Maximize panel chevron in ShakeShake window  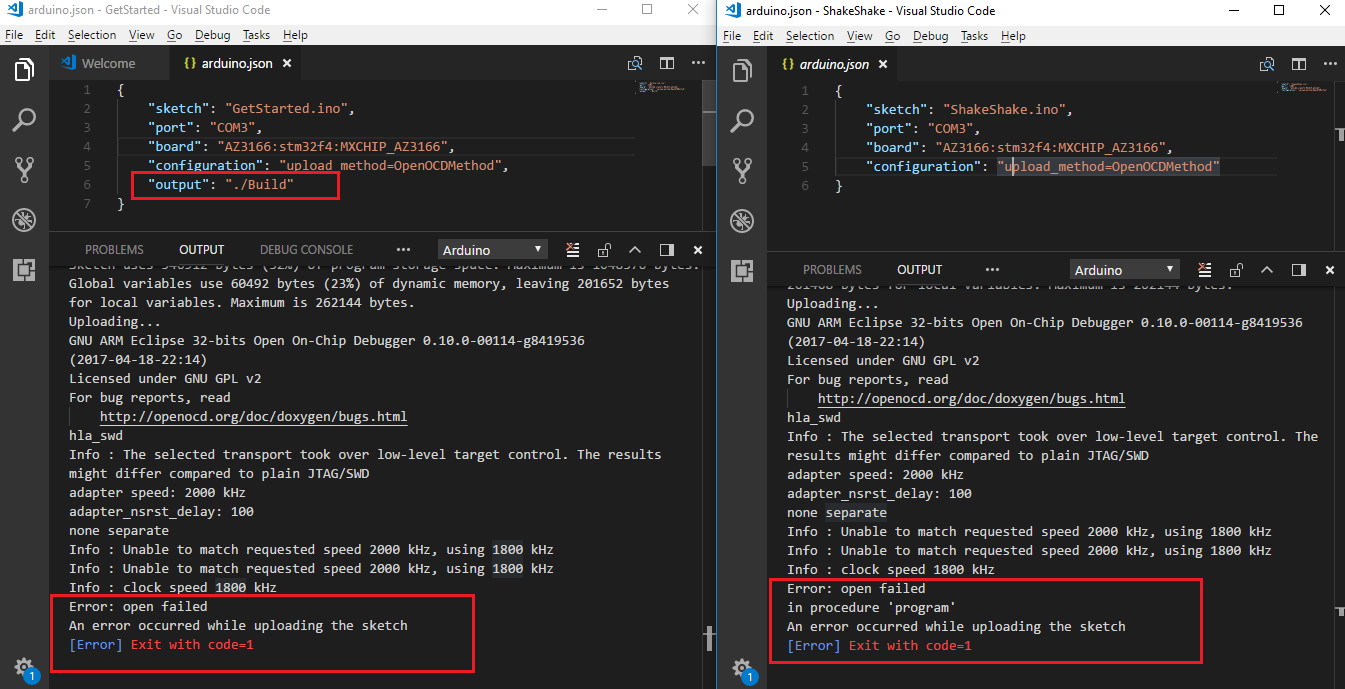click(x=1268, y=270)
